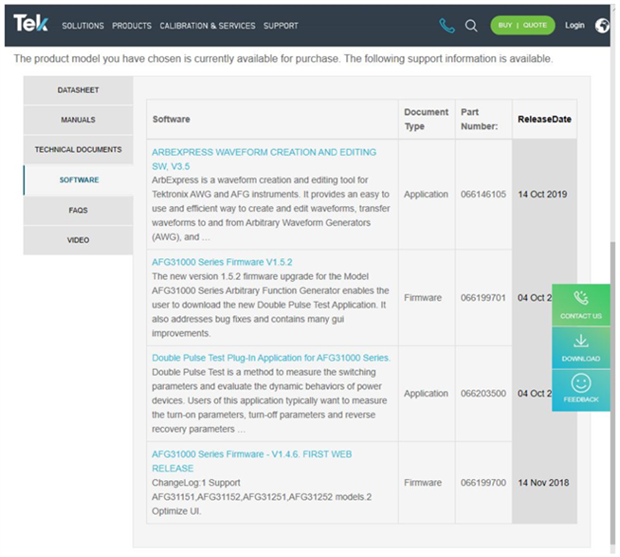
Task: Click part number 066199701
Action: 483,298
